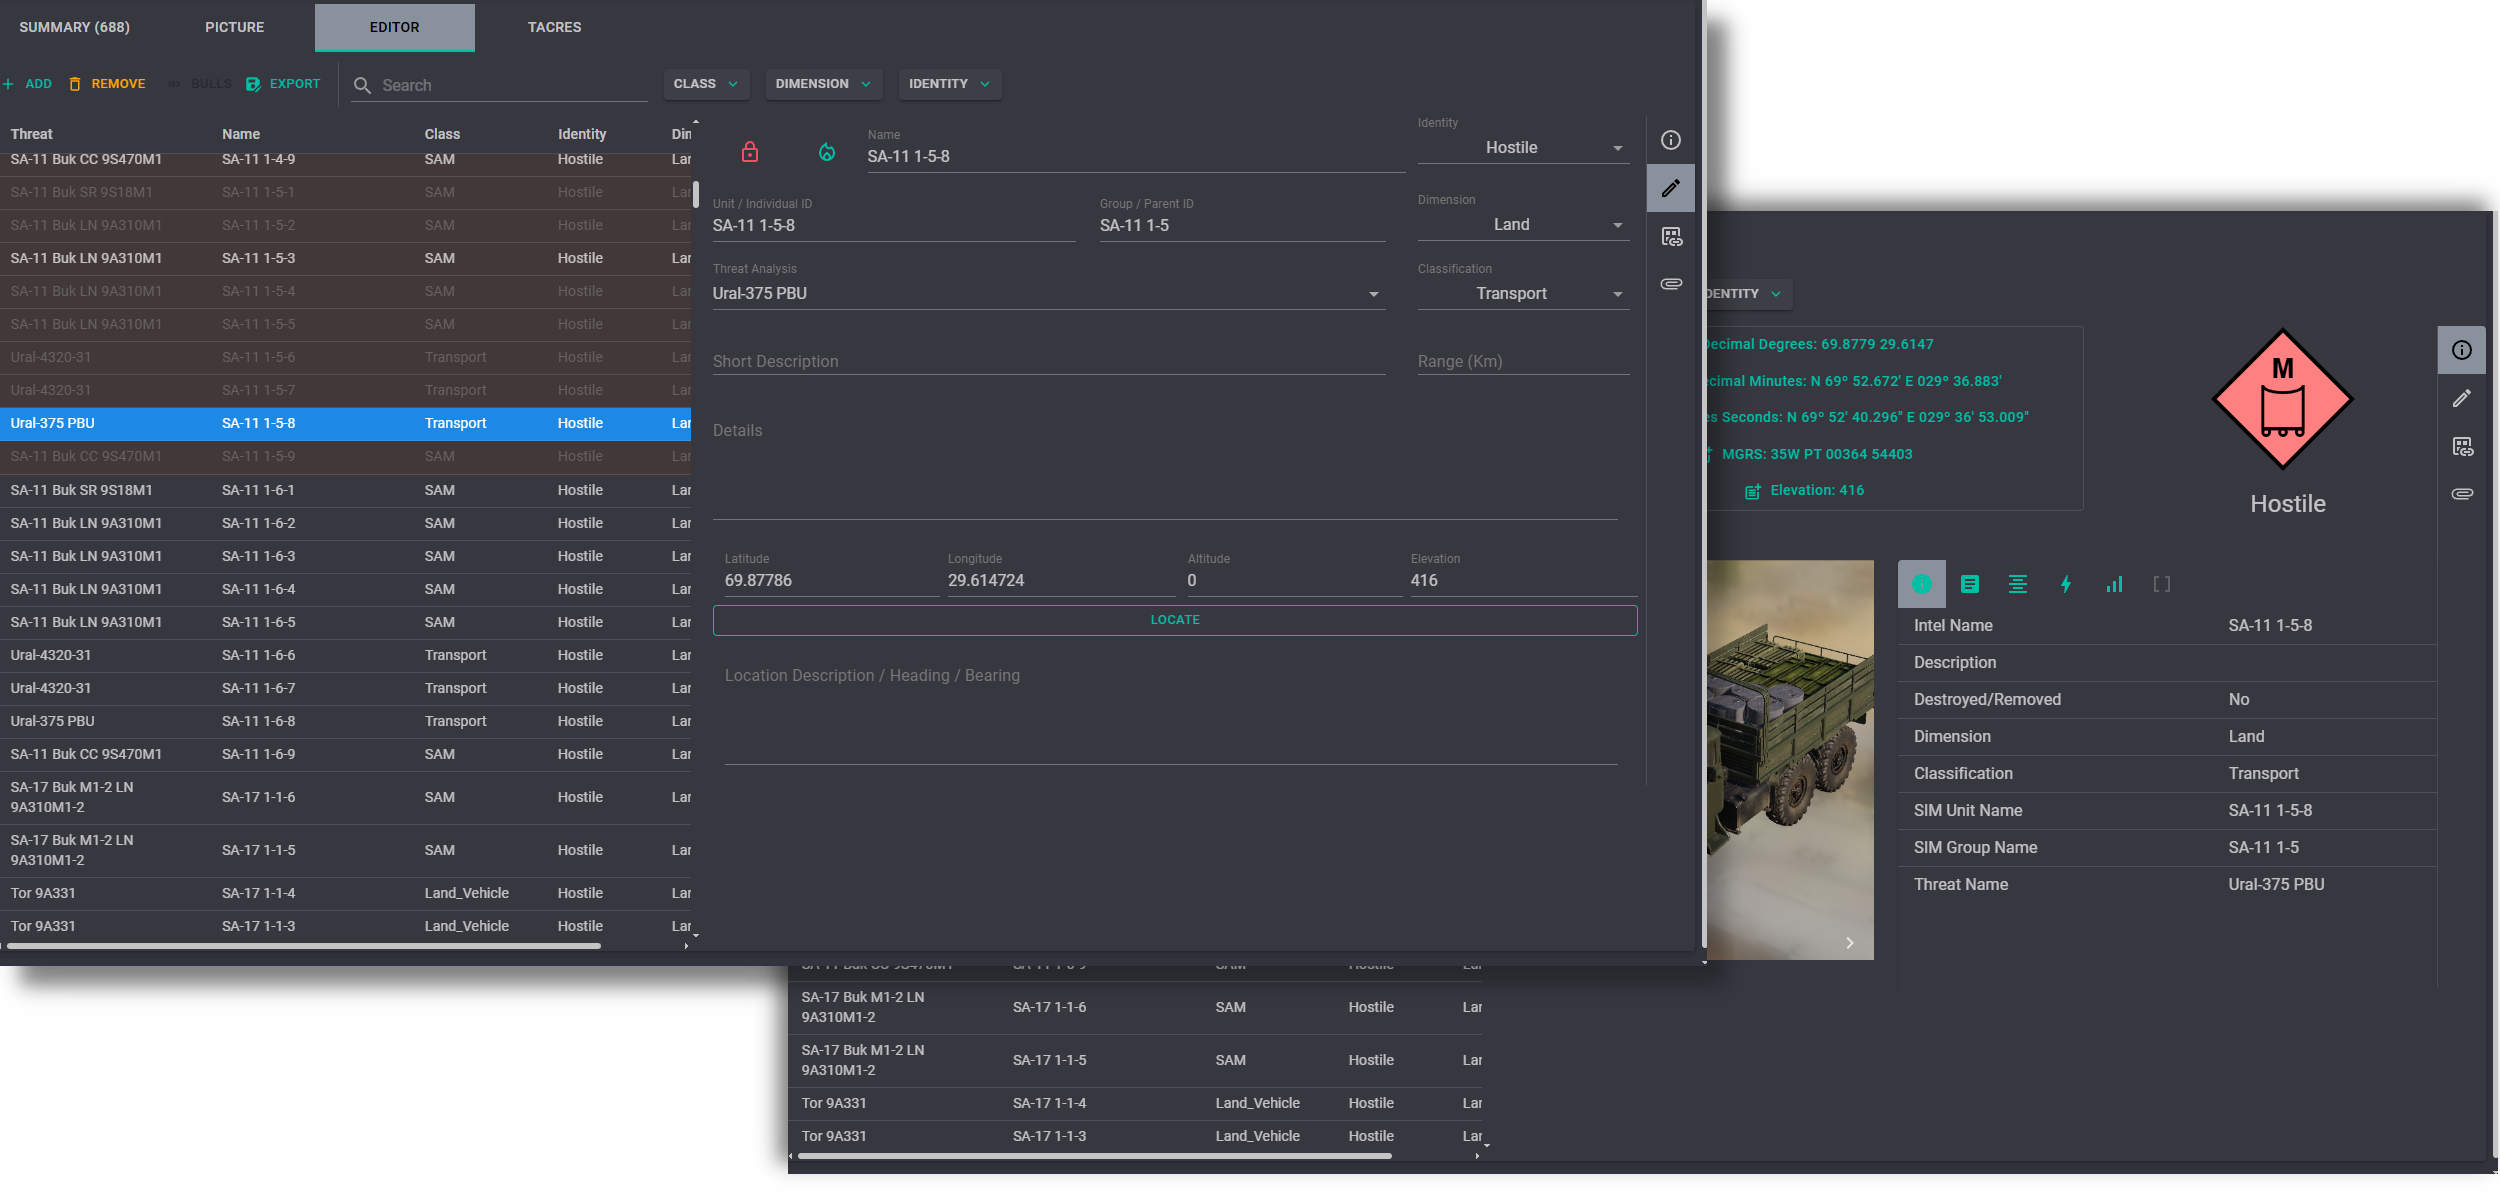The width and height of the screenshot is (2500, 1200).
Task: Click the EXPORT button in the toolbar
Action: 283,84
